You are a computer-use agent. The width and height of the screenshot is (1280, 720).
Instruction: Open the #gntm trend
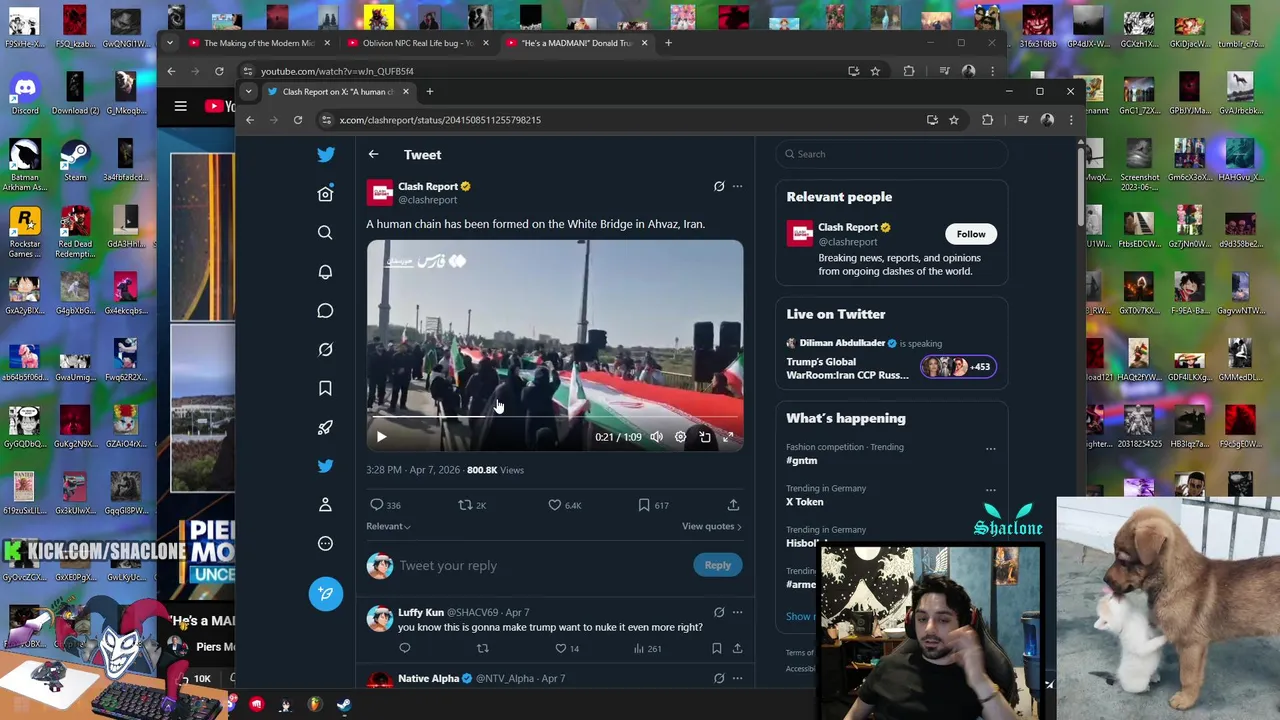point(802,461)
